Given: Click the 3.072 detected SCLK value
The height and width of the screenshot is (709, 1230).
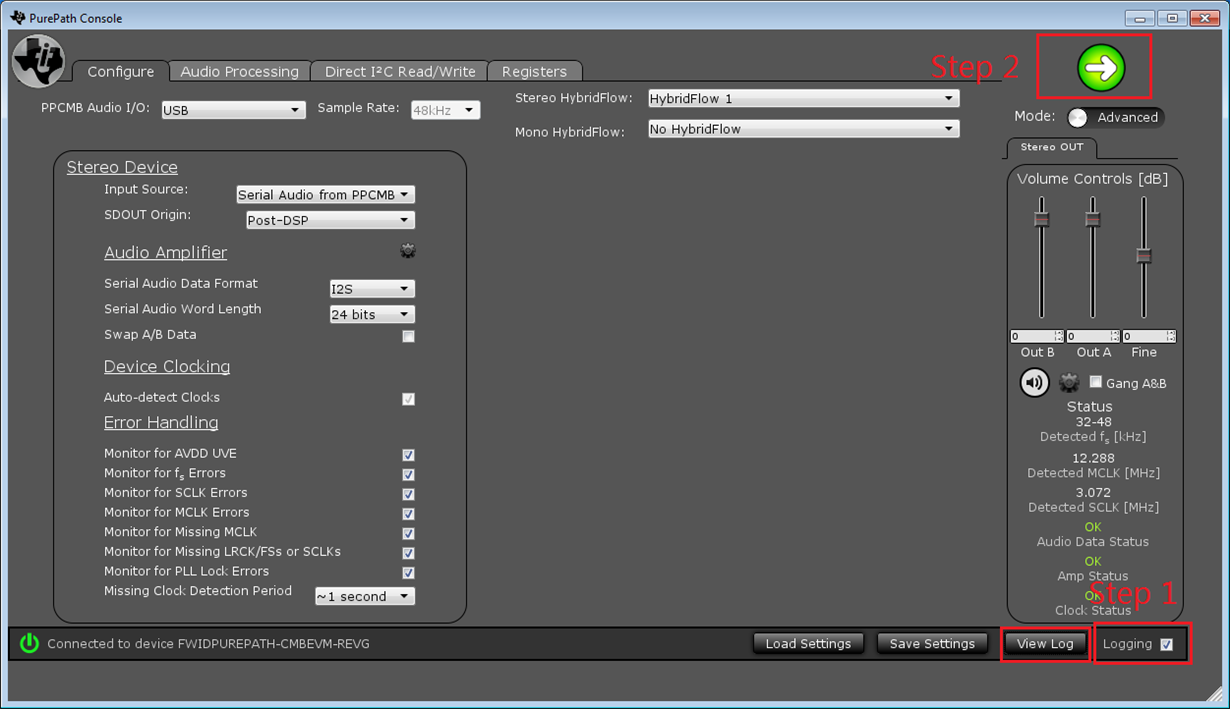Looking at the screenshot, I should pos(1093,492).
